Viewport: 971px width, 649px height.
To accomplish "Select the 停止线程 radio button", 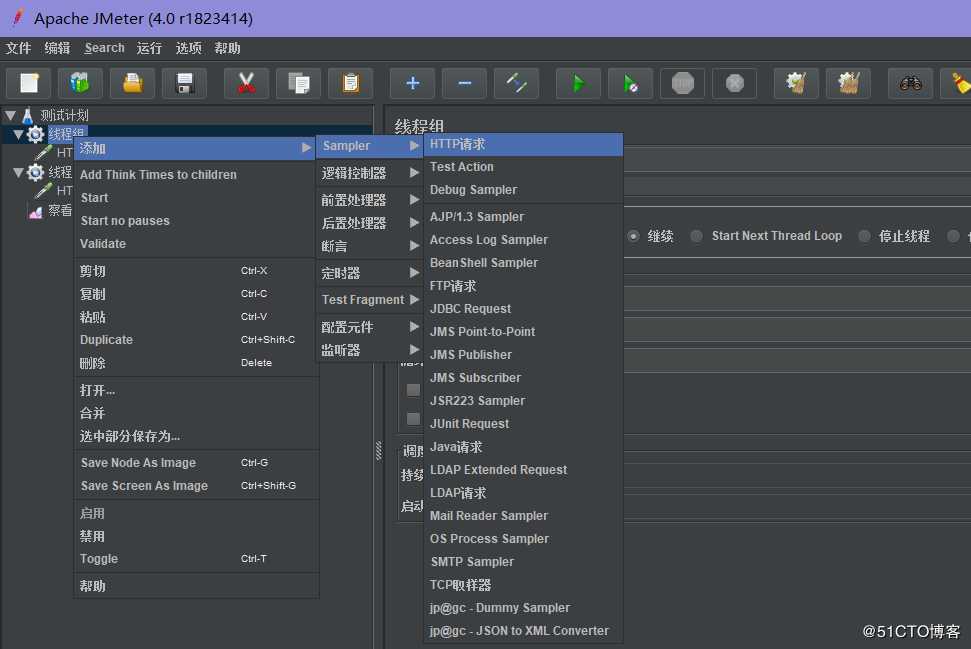I will [x=864, y=236].
